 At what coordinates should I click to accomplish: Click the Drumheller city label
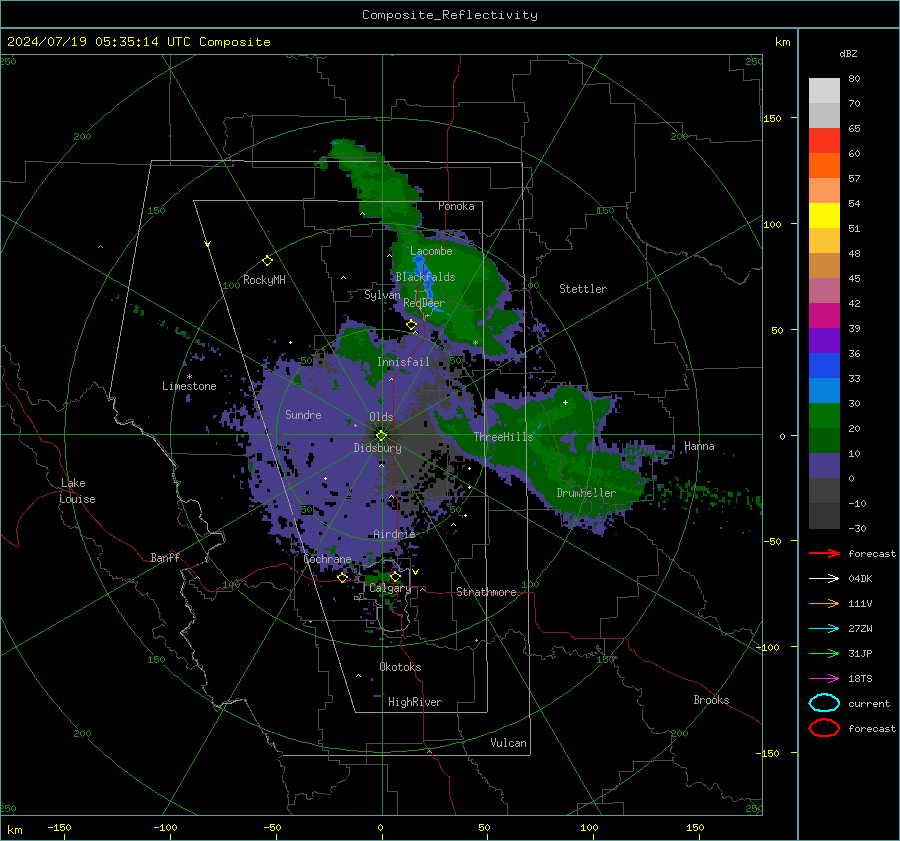586,493
